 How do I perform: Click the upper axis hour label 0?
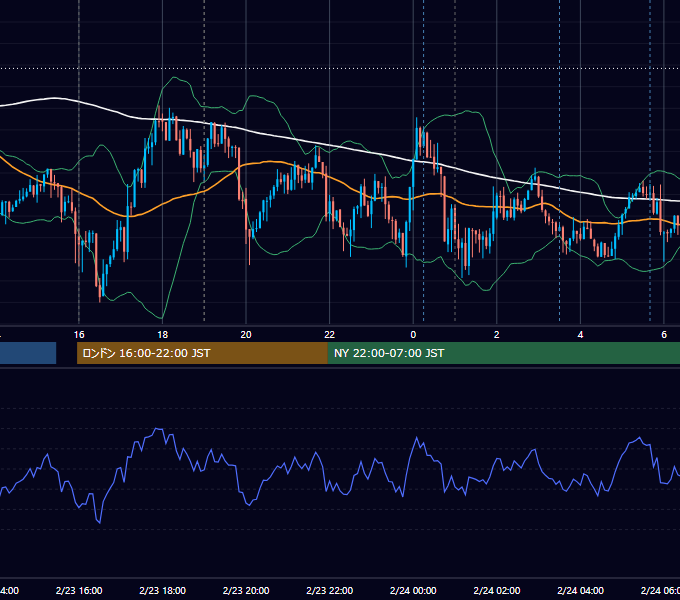tap(413, 335)
